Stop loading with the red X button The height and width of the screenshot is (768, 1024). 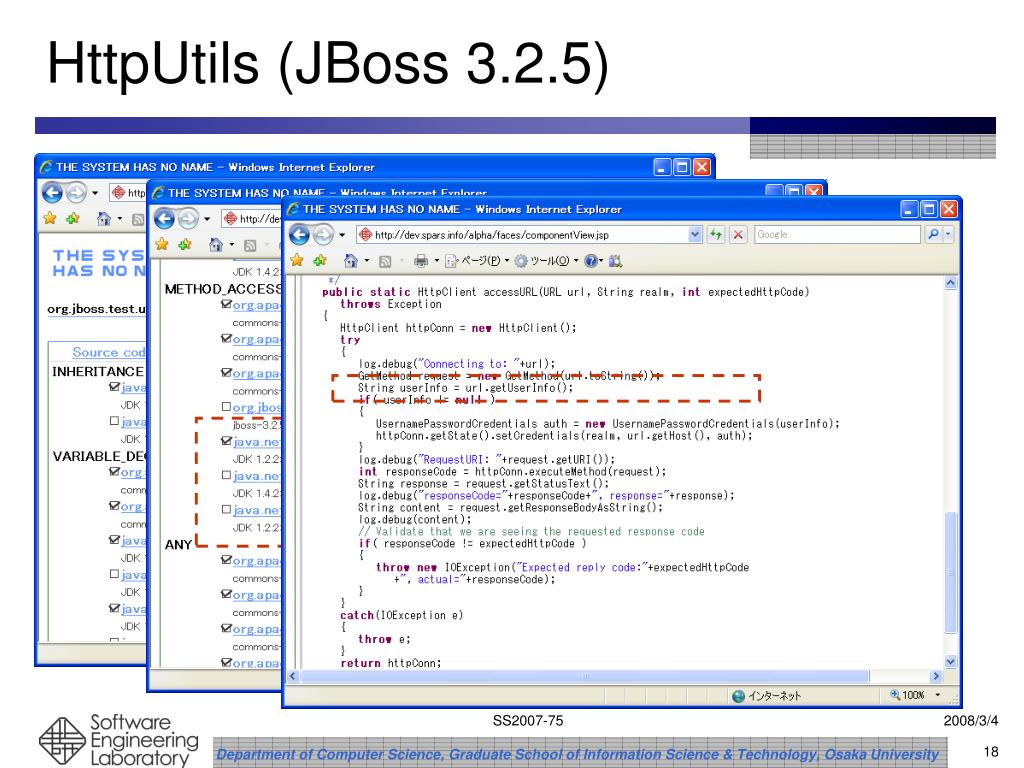[738, 234]
